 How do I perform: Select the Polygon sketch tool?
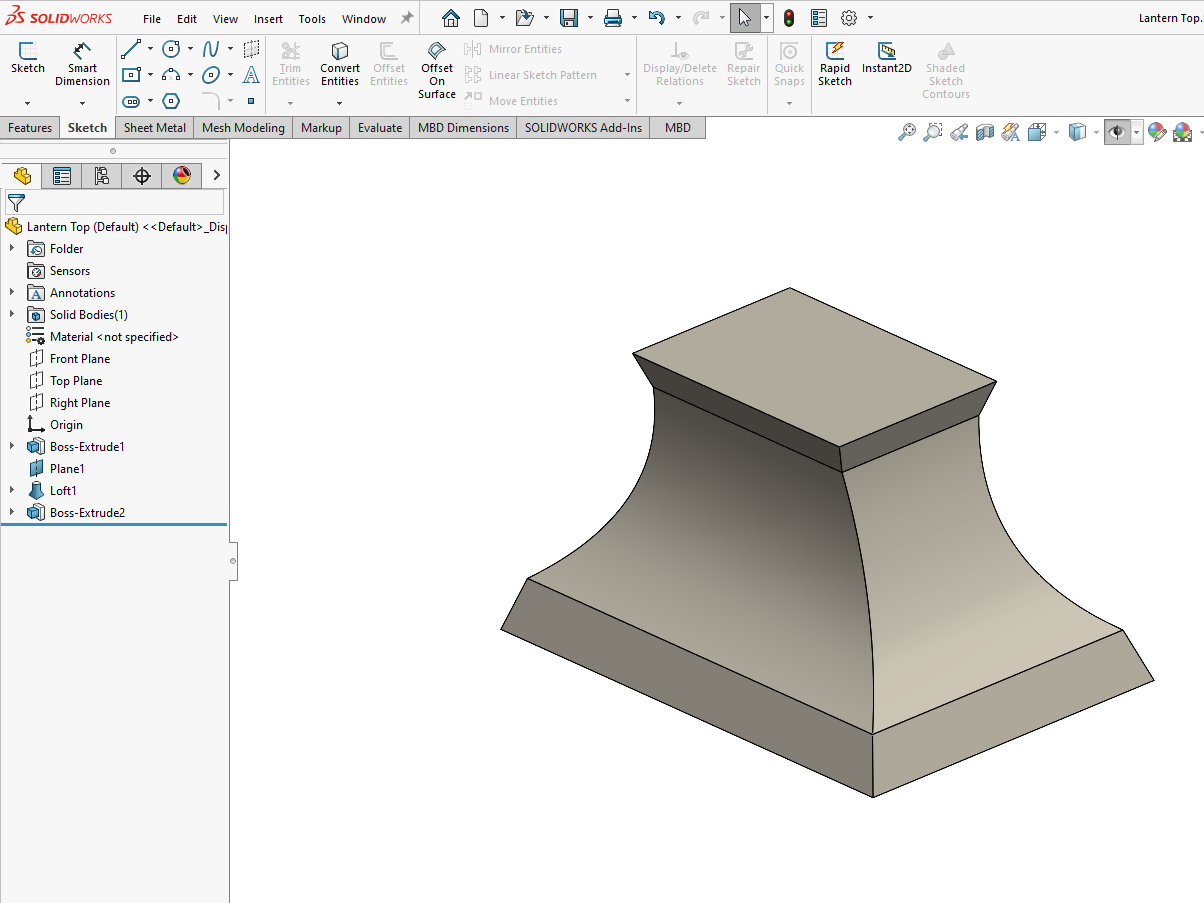coord(171,101)
